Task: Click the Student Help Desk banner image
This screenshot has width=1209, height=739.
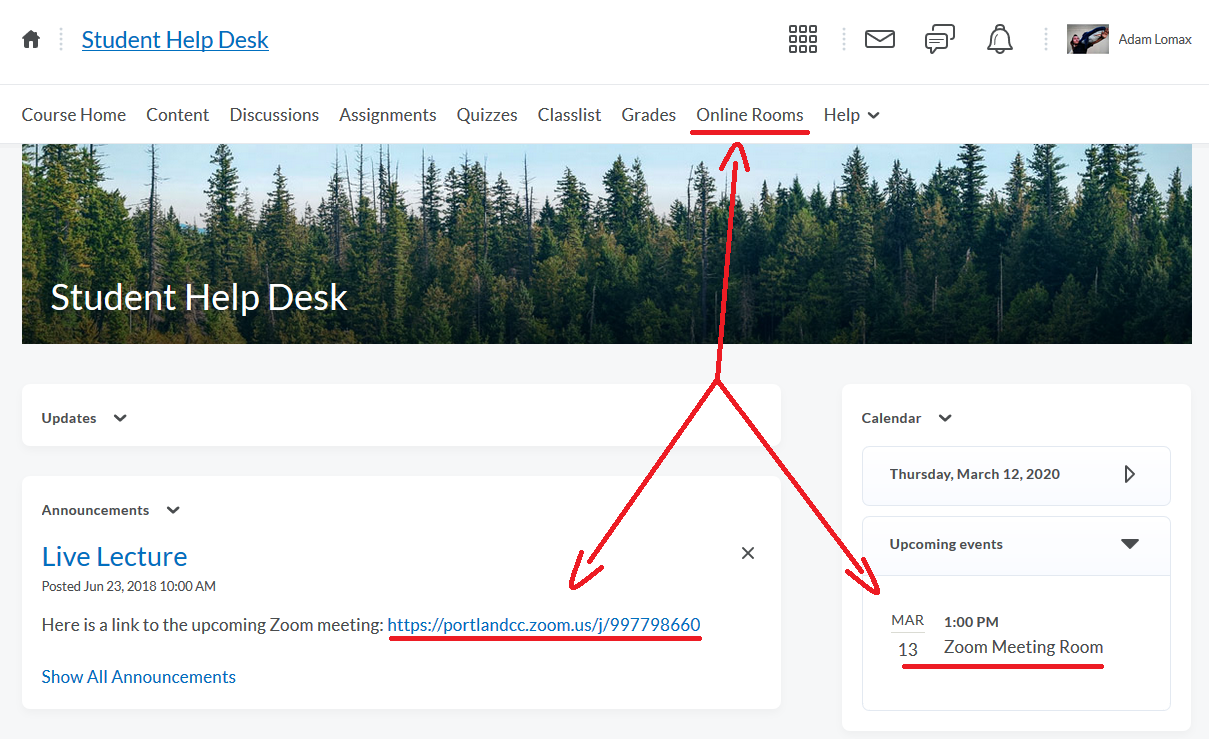Action: click(x=606, y=243)
